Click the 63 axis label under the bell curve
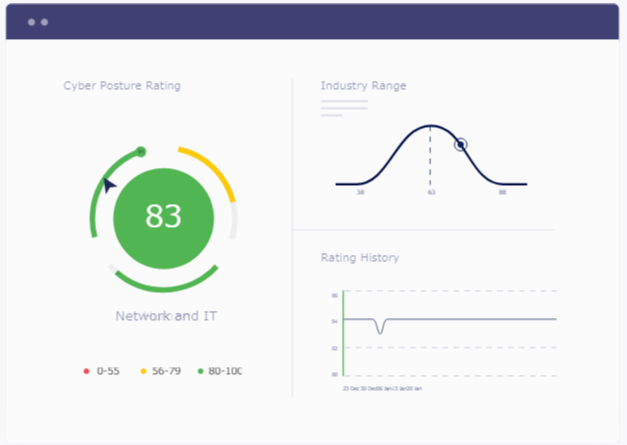The width and height of the screenshot is (627, 445). pos(431,192)
